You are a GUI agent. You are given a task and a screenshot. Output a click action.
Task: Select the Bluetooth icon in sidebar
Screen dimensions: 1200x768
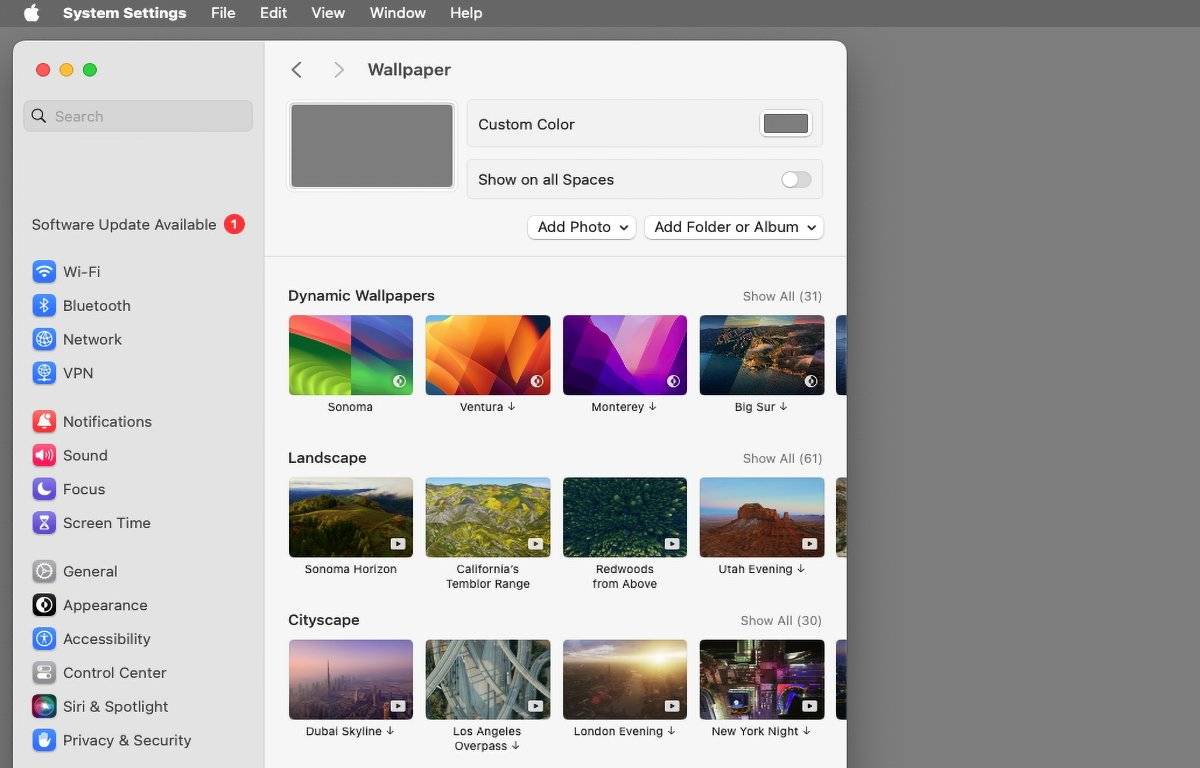coord(44,306)
